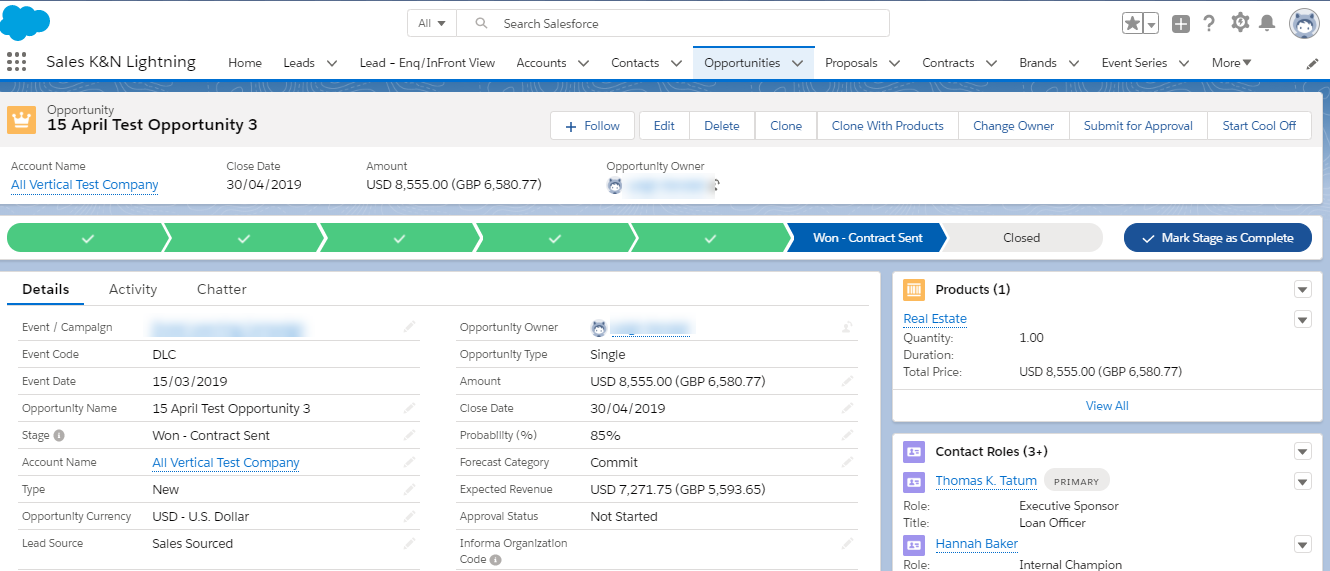The width and height of the screenshot is (1330, 571).
Task: Expand the Accounts tab chevron
Action: click(x=583, y=63)
